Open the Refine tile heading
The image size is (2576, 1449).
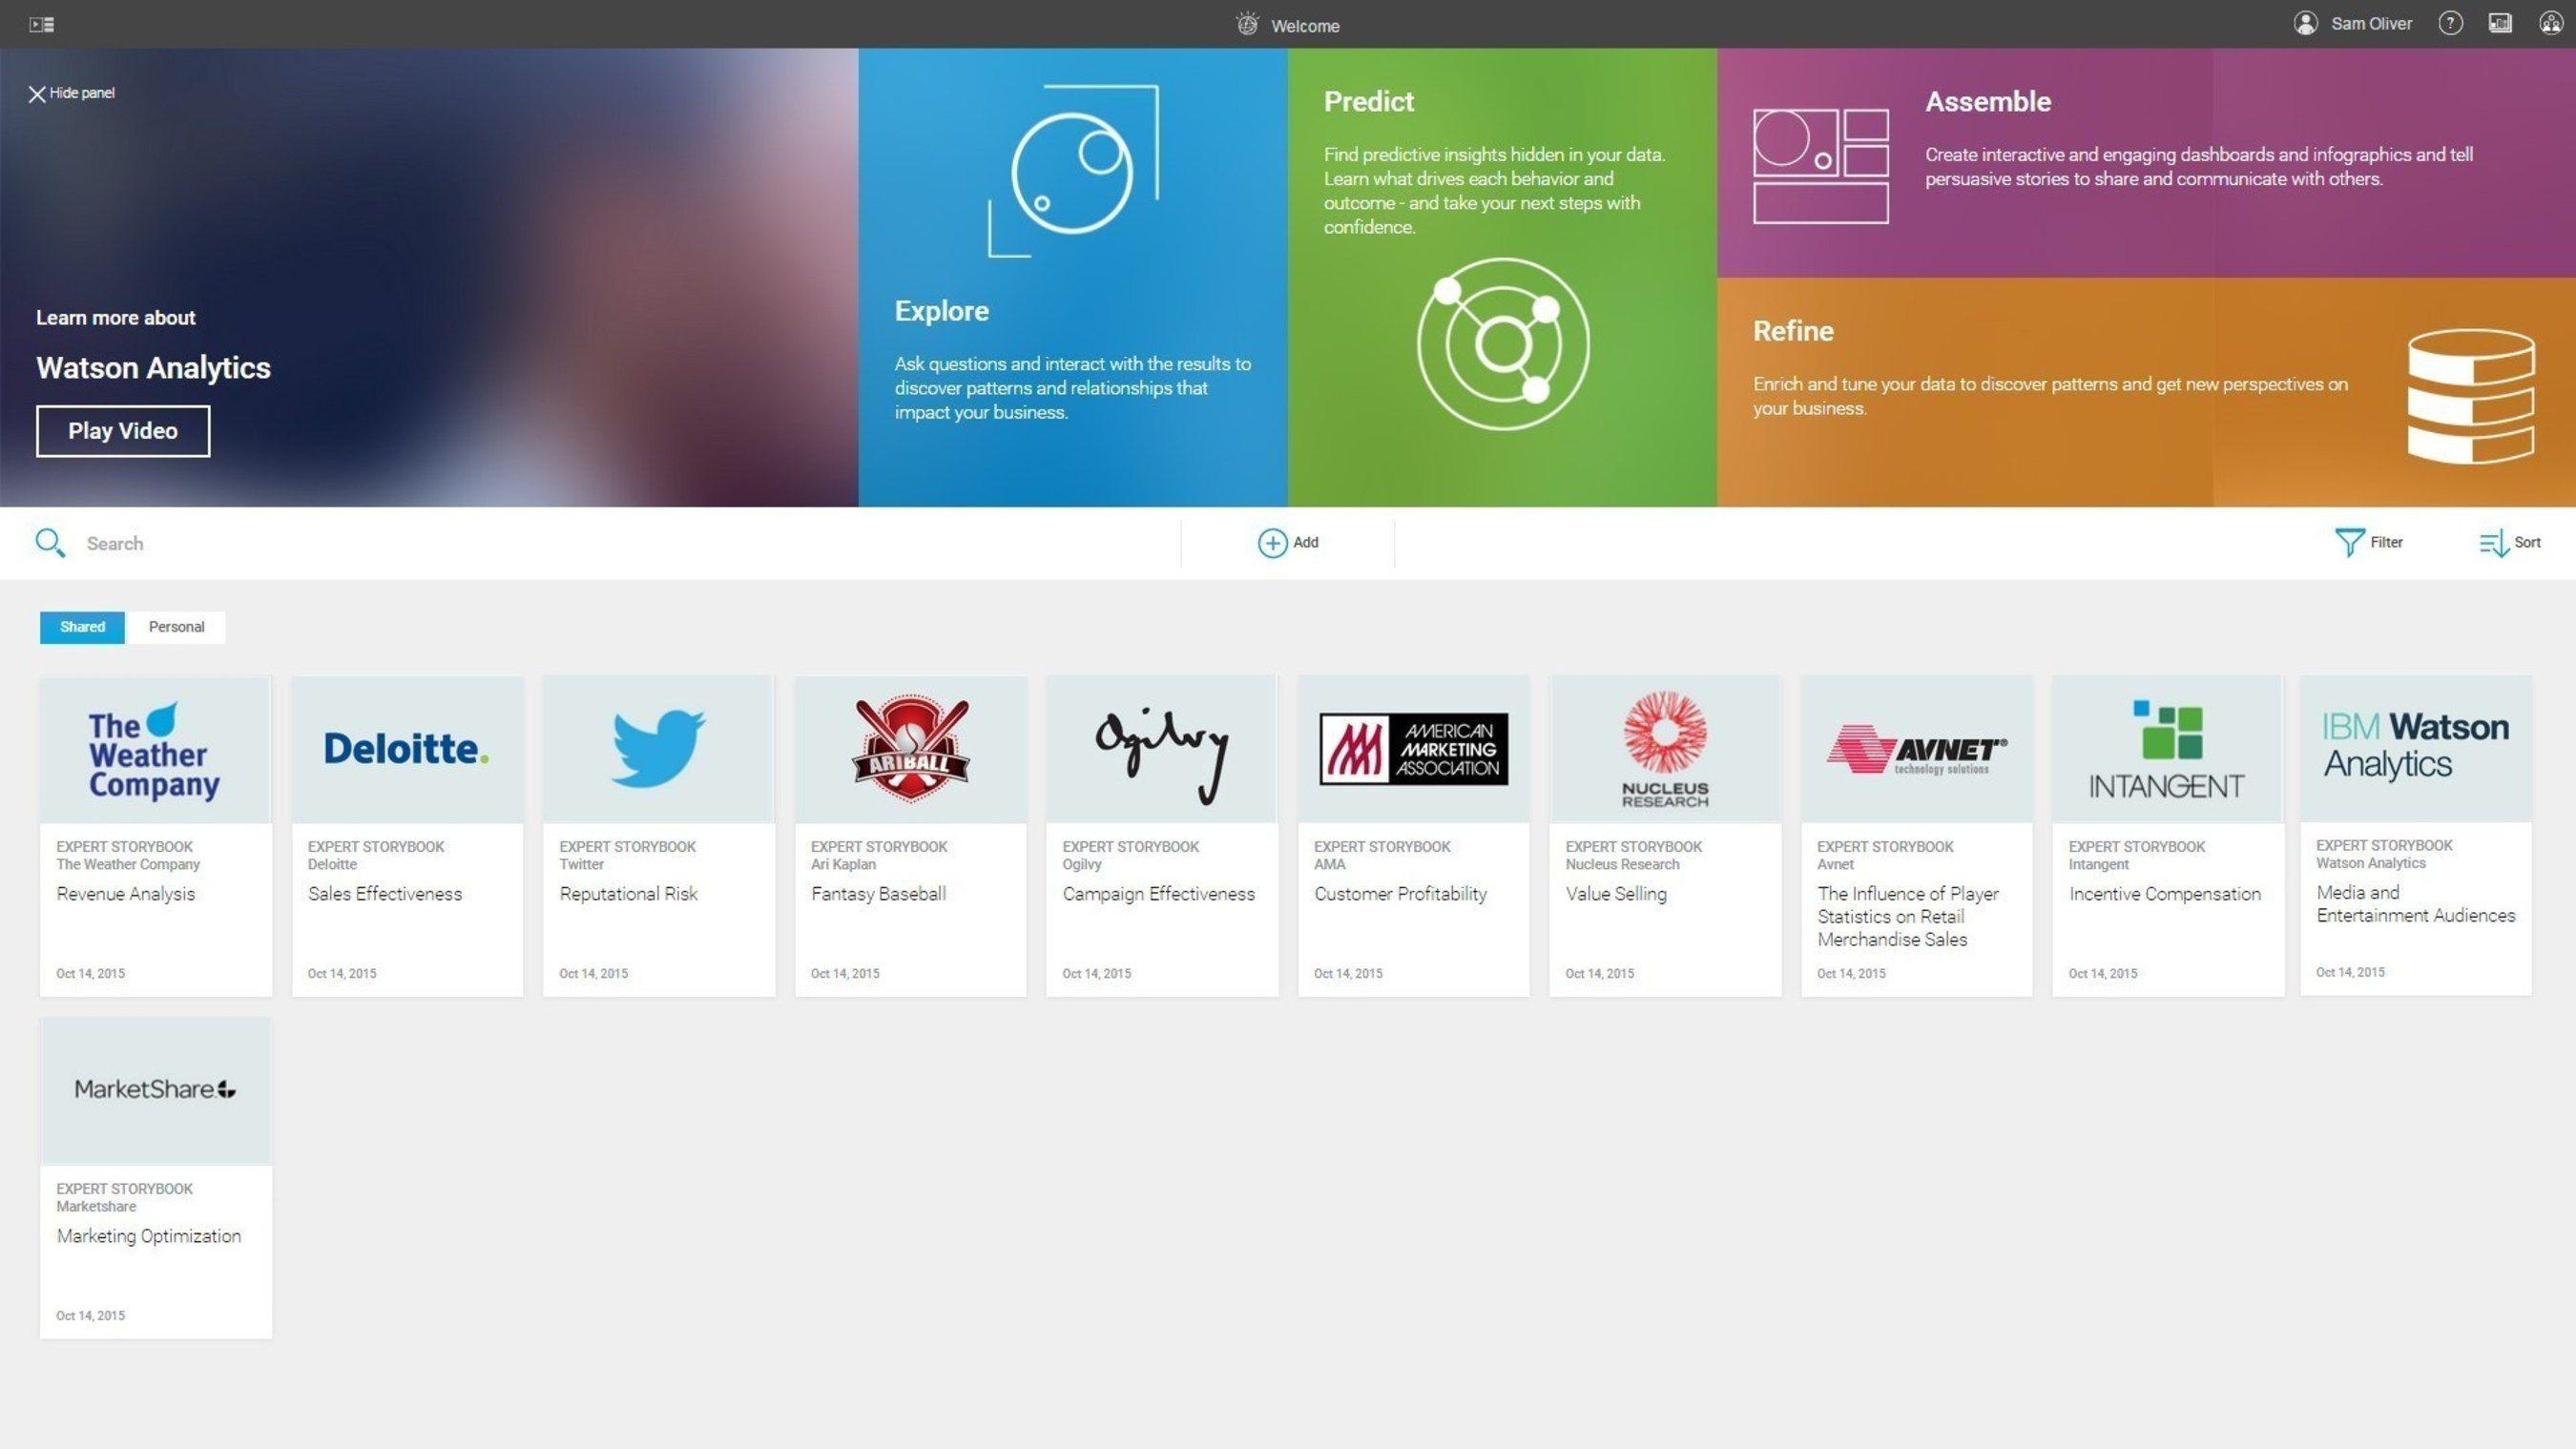1793,331
